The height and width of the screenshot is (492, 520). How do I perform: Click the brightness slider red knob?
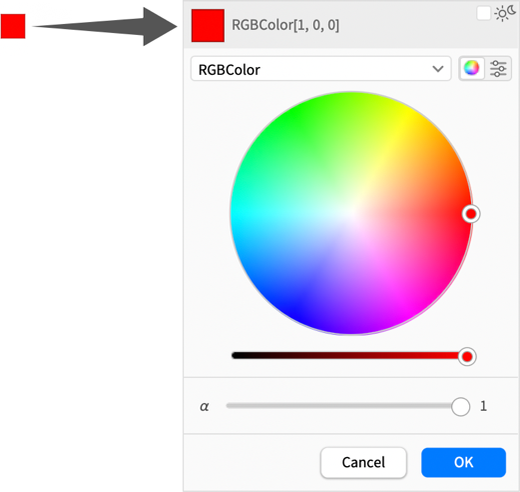coord(467,357)
